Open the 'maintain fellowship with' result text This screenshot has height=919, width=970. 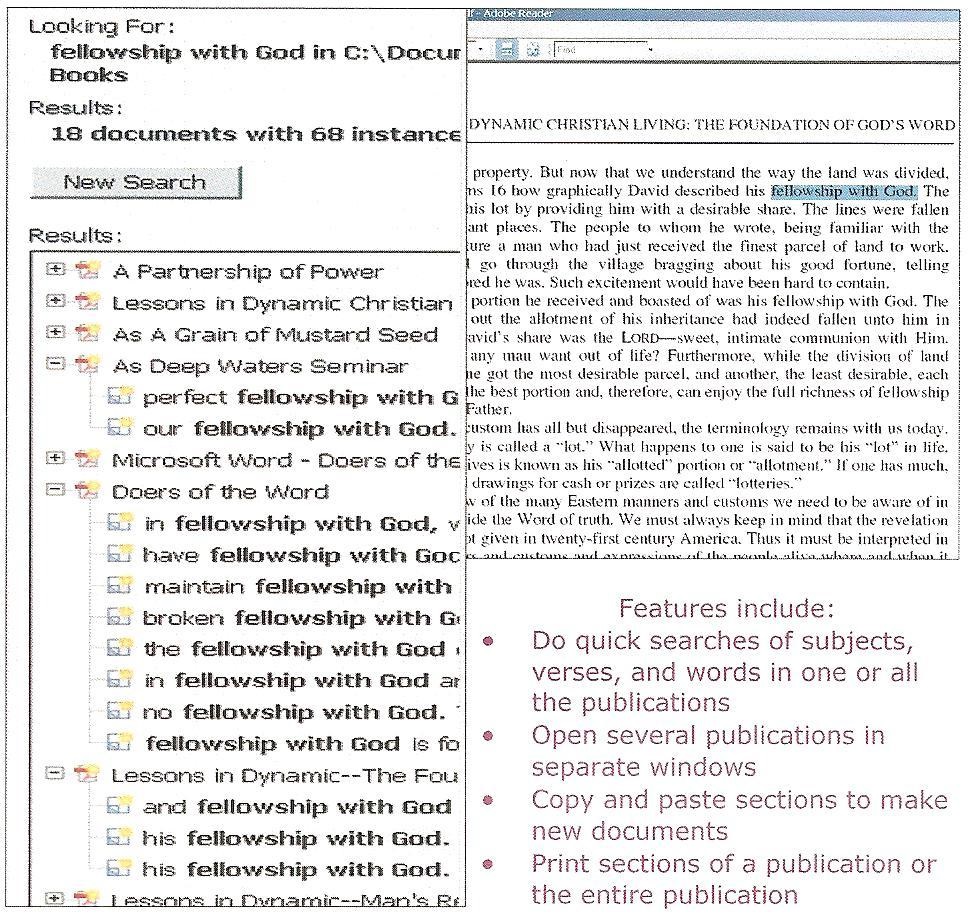click(298, 586)
